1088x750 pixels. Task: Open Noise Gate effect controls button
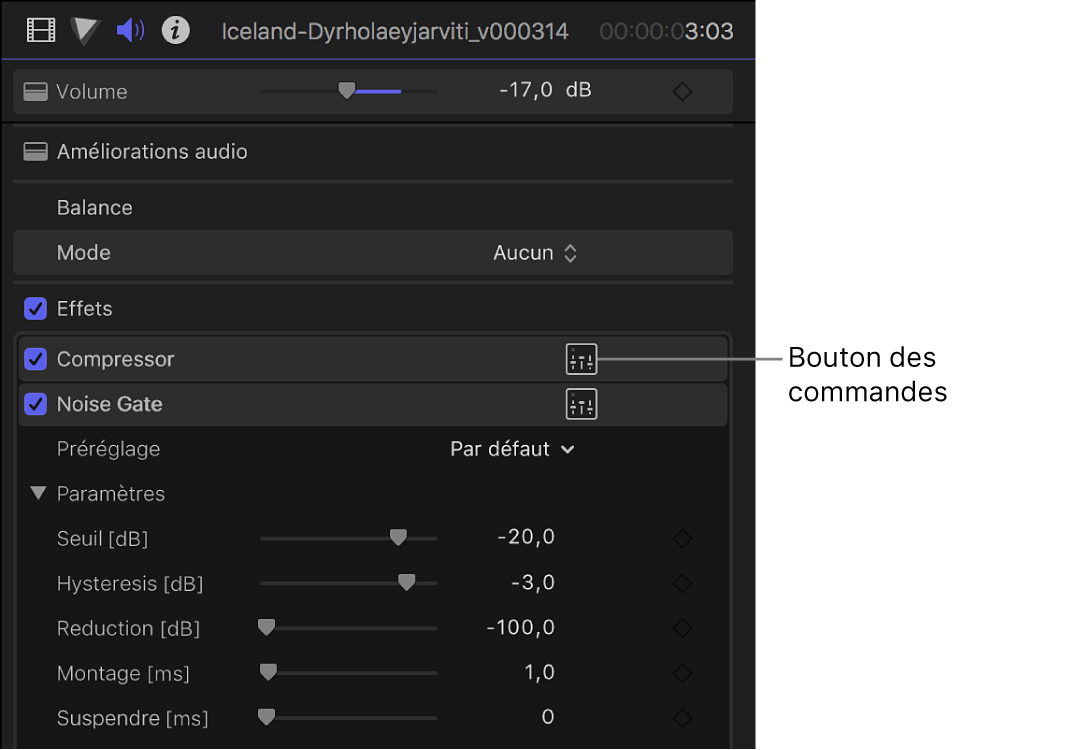coord(581,404)
